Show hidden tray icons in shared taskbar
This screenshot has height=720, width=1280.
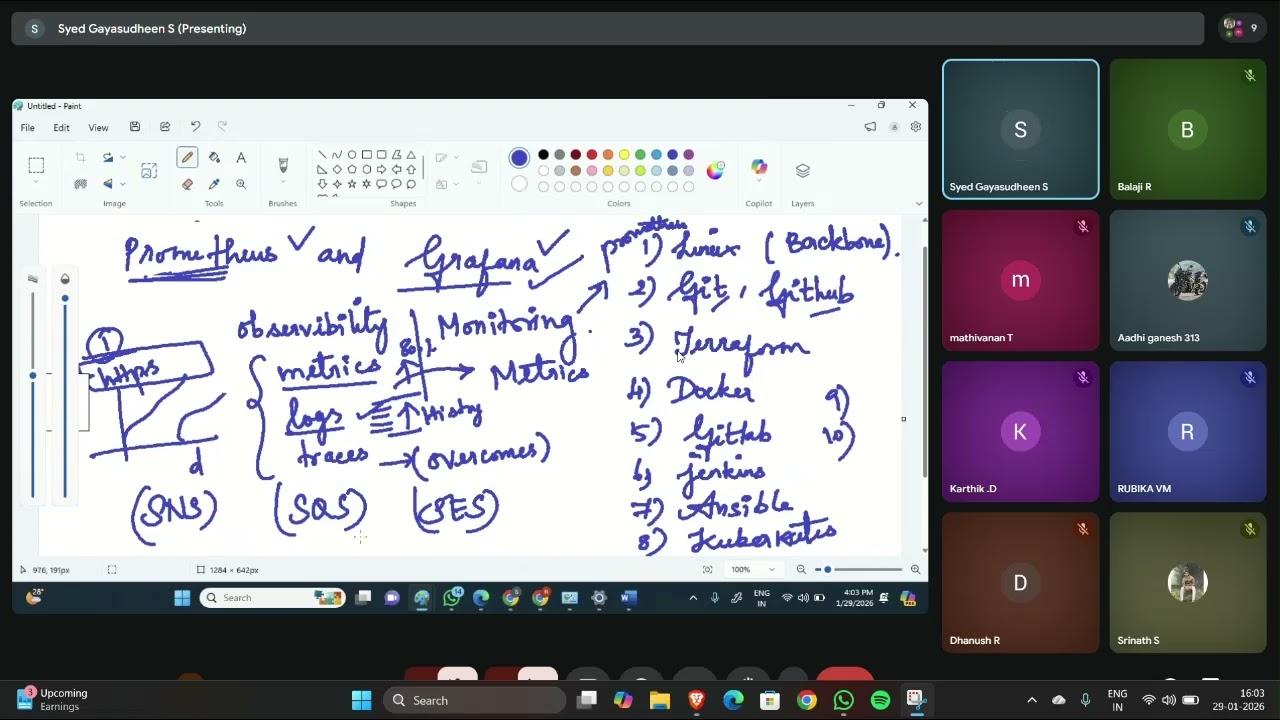pos(693,598)
